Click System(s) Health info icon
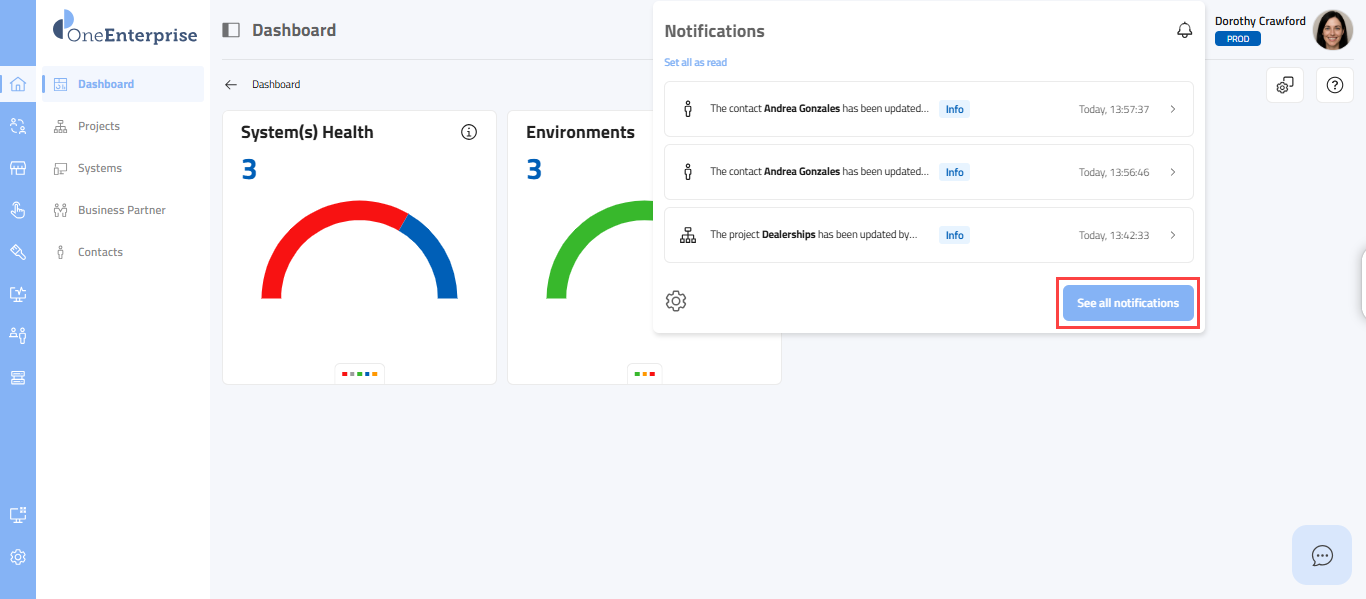This screenshot has height=599, width=1366. pos(469,132)
